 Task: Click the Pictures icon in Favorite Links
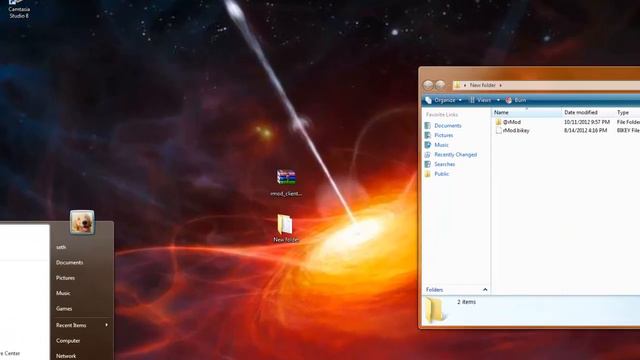[428, 135]
